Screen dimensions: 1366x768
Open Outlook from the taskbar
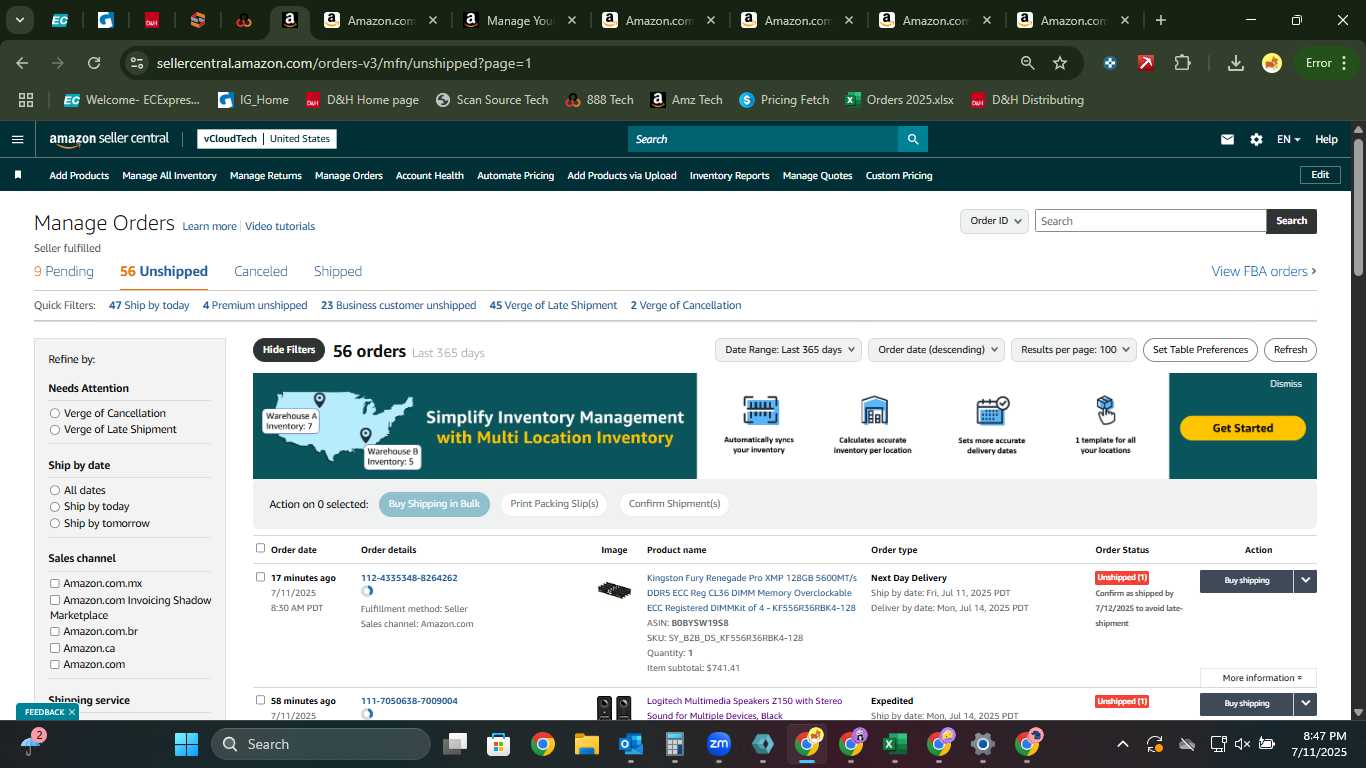(x=631, y=744)
